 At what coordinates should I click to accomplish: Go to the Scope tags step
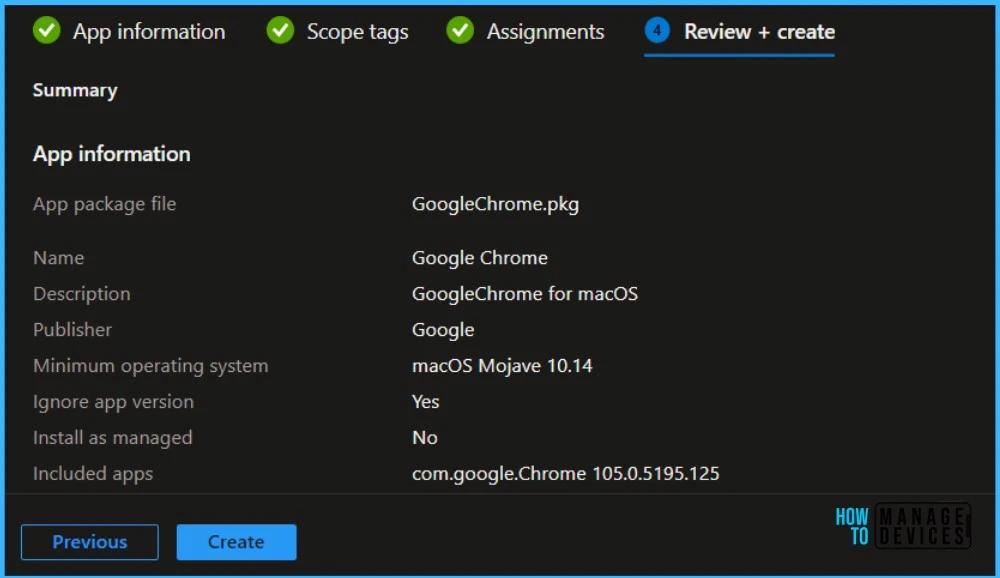coord(338,31)
